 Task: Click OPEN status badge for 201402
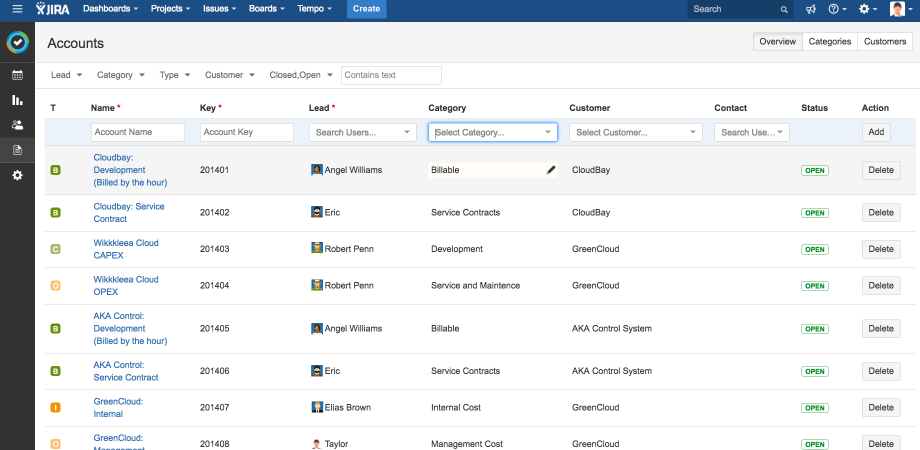(x=814, y=213)
